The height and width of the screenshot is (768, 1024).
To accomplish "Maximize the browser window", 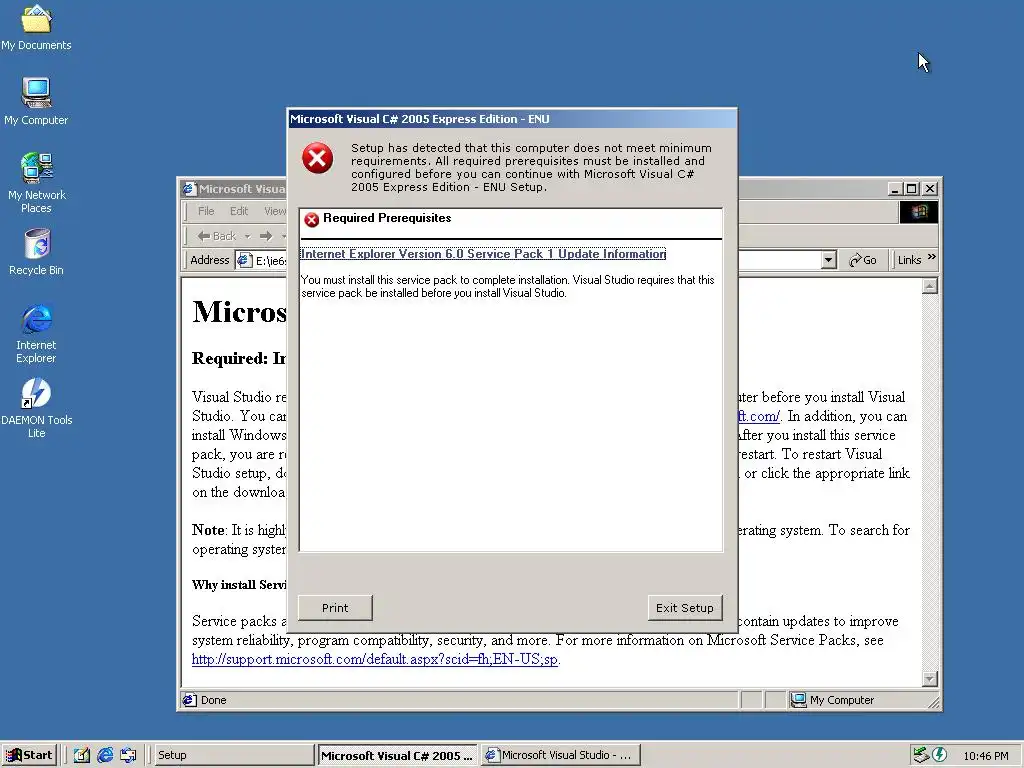I will click(x=912, y=189).
